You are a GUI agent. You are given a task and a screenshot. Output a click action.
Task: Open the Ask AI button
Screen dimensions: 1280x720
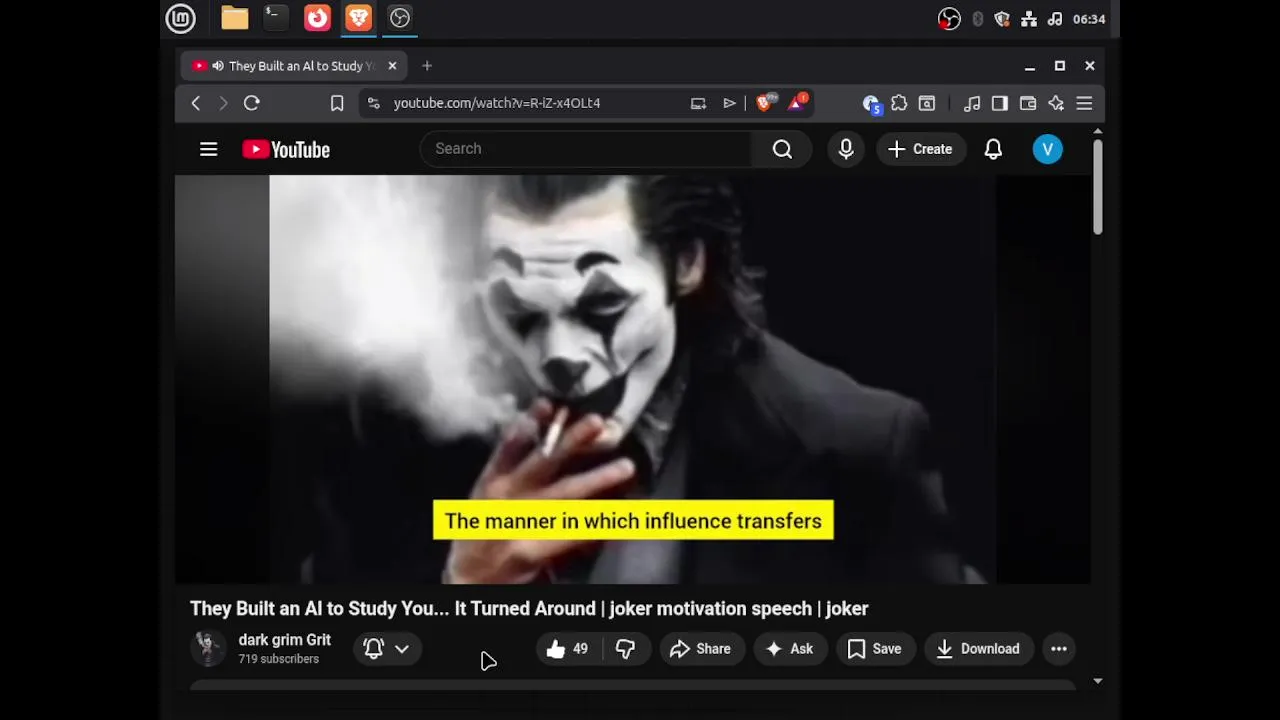click(x=790, y=649)
